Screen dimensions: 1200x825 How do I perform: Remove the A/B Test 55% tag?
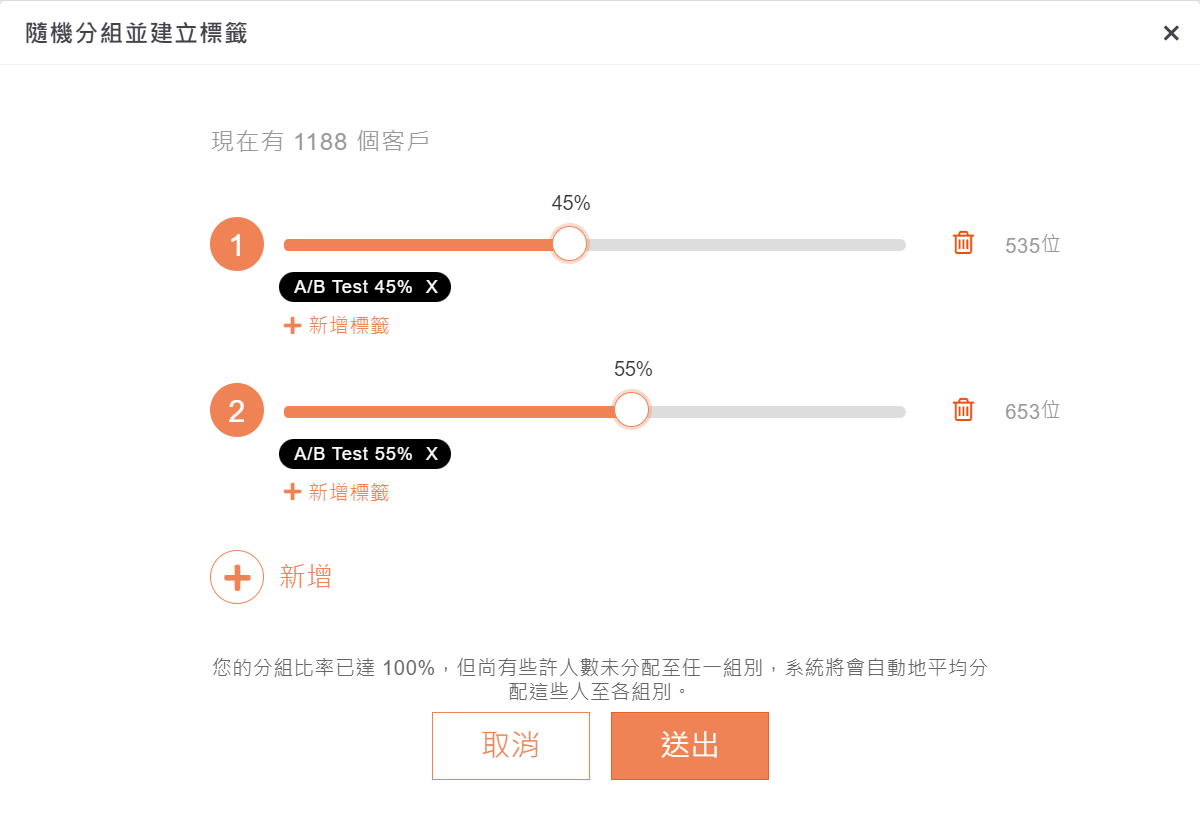[432, 454]
